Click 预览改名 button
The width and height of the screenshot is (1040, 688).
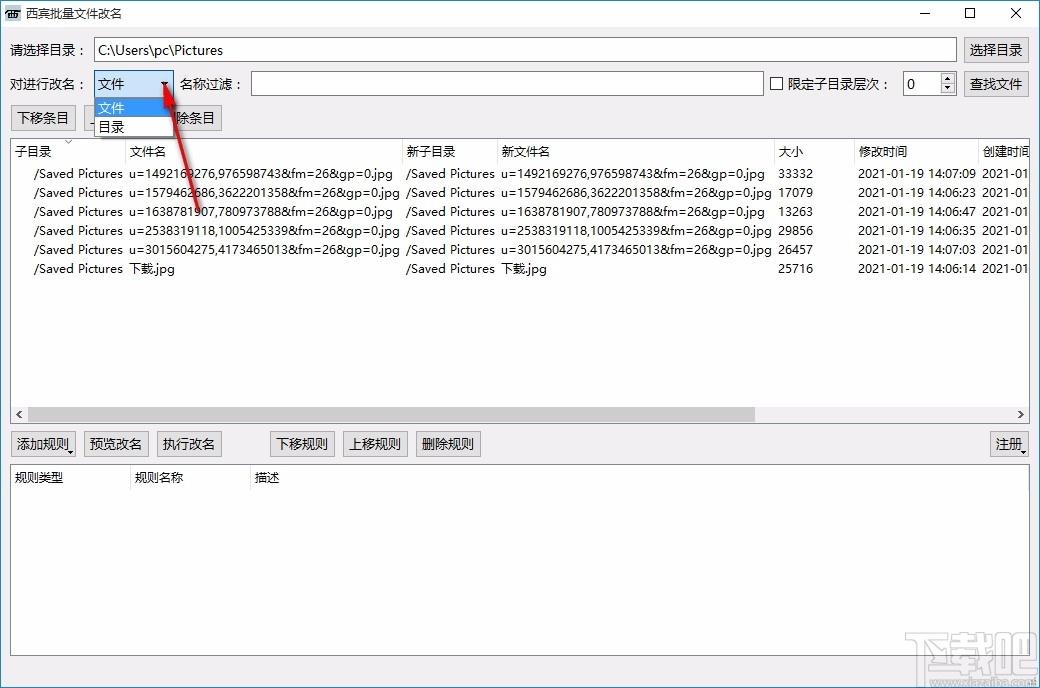pos(116,444)
